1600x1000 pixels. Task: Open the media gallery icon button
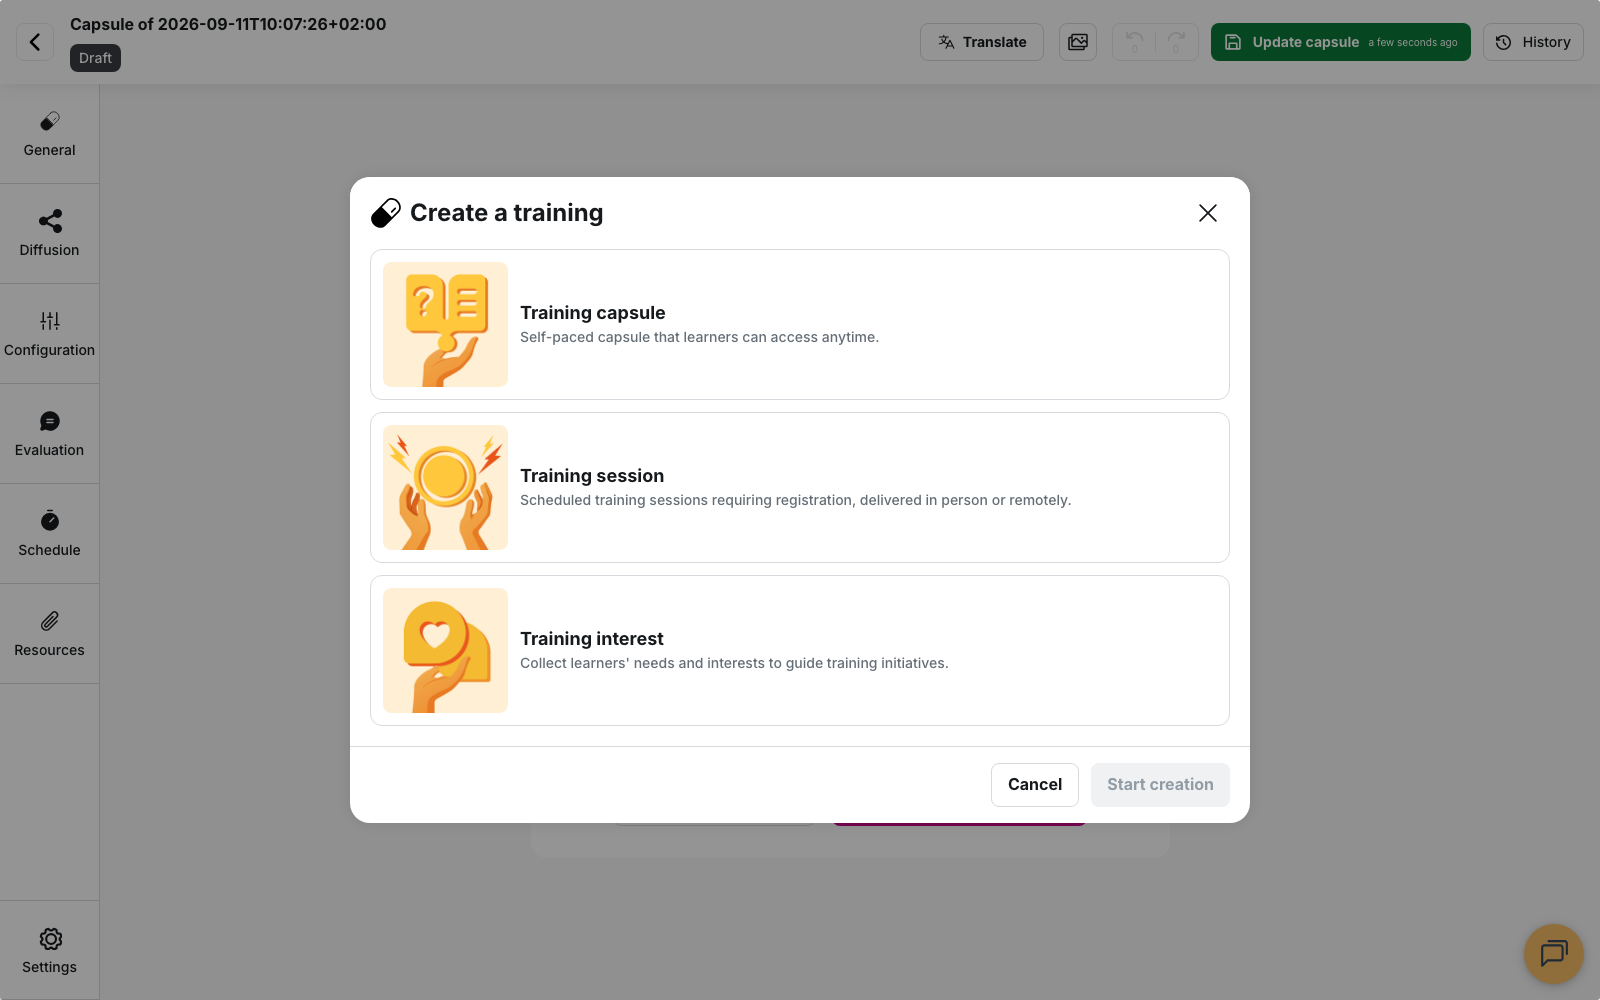tap(1078, 42)
